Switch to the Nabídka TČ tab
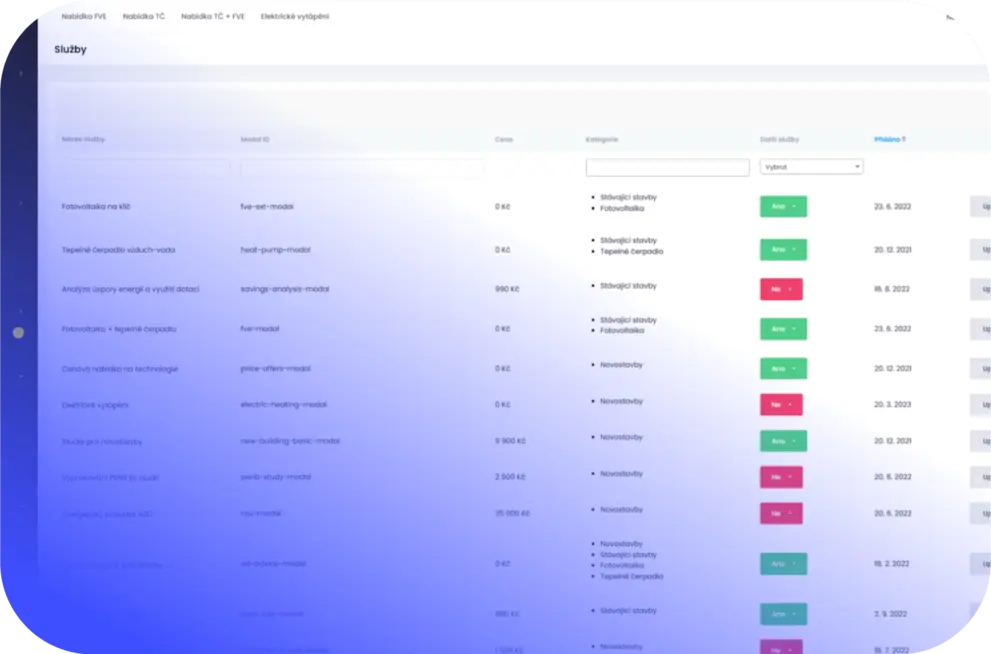 (x=144, y=16)
